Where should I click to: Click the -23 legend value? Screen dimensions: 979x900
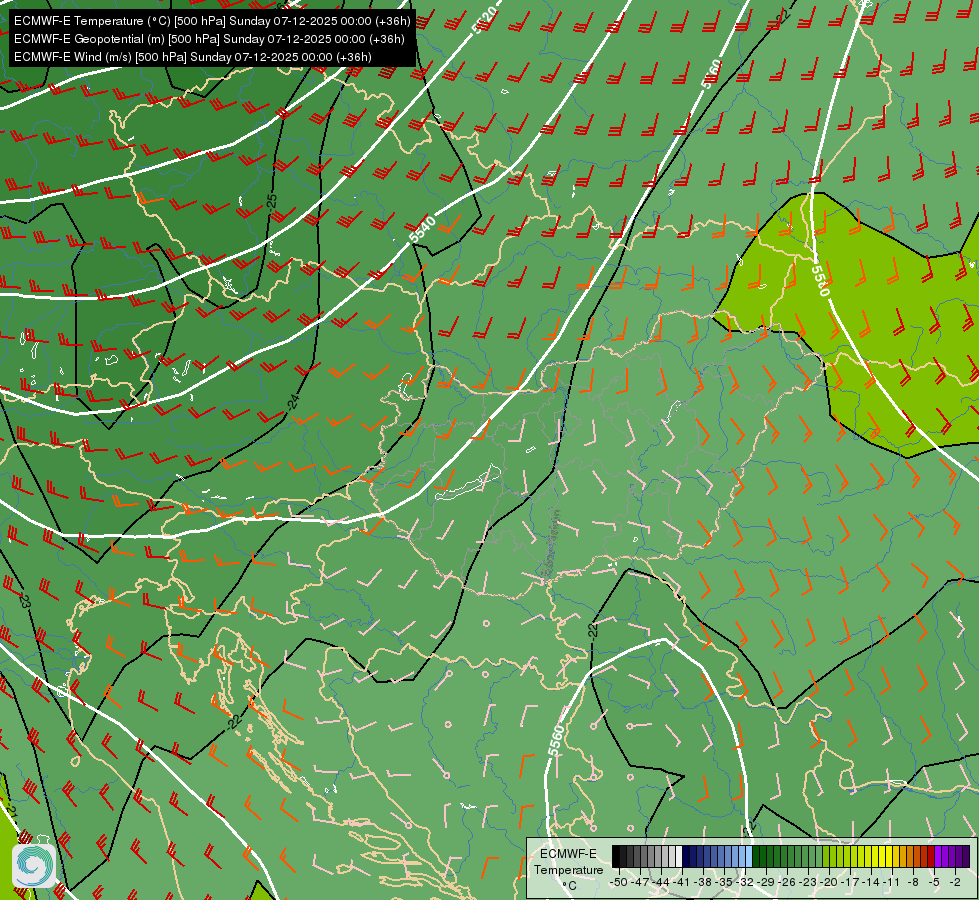(x=808, y=883)
